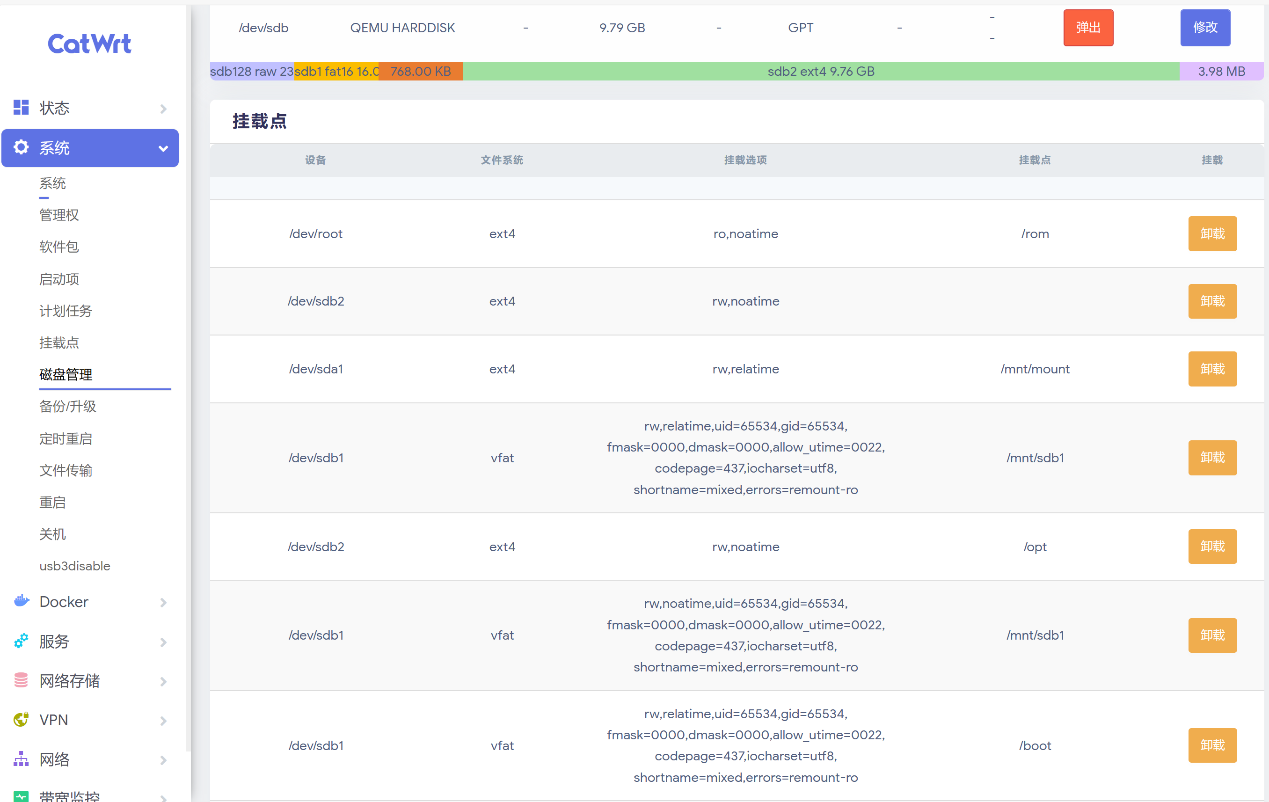
Task: Click the services gears icon
Action: (x=21, y=641)
